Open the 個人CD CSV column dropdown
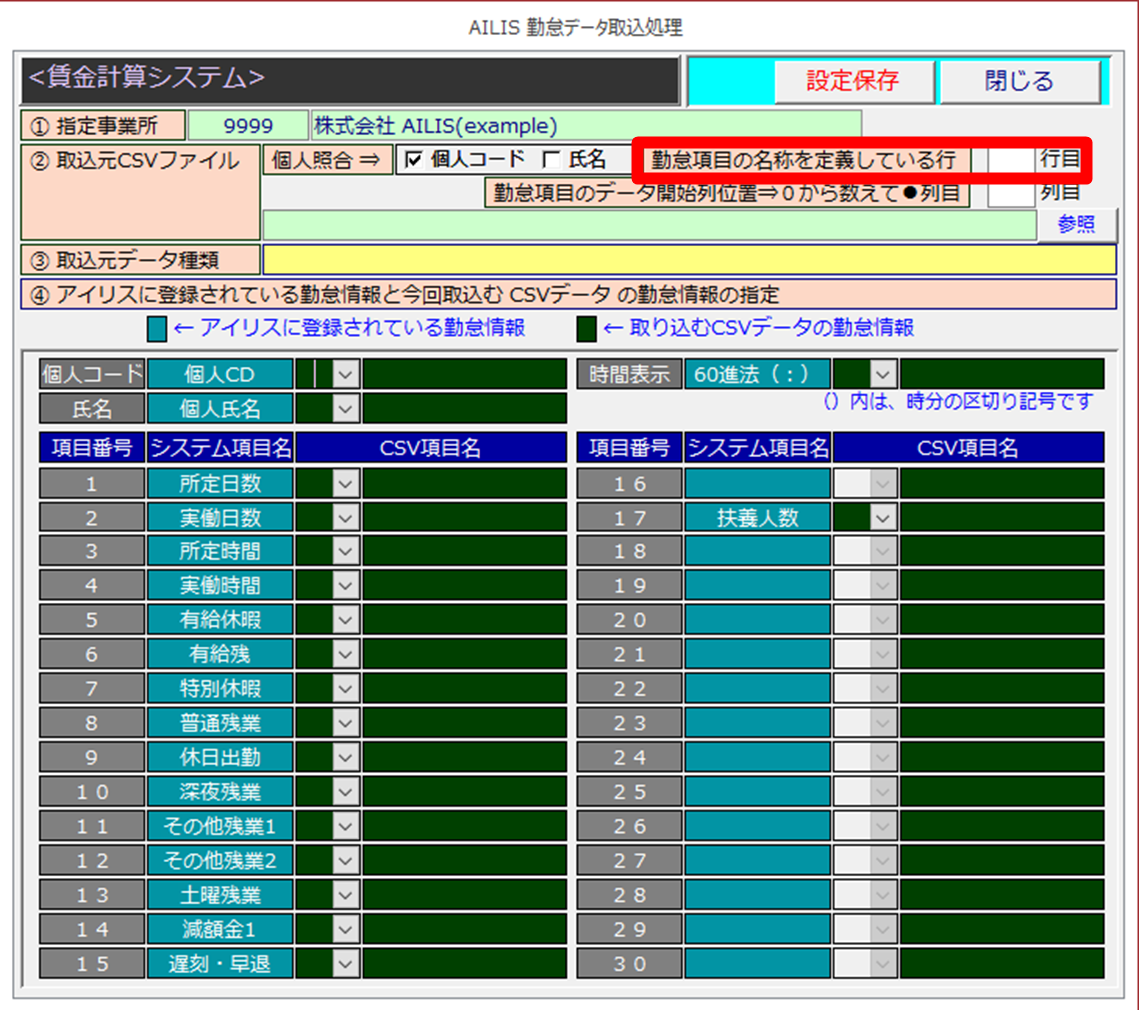 pos(345,374)
